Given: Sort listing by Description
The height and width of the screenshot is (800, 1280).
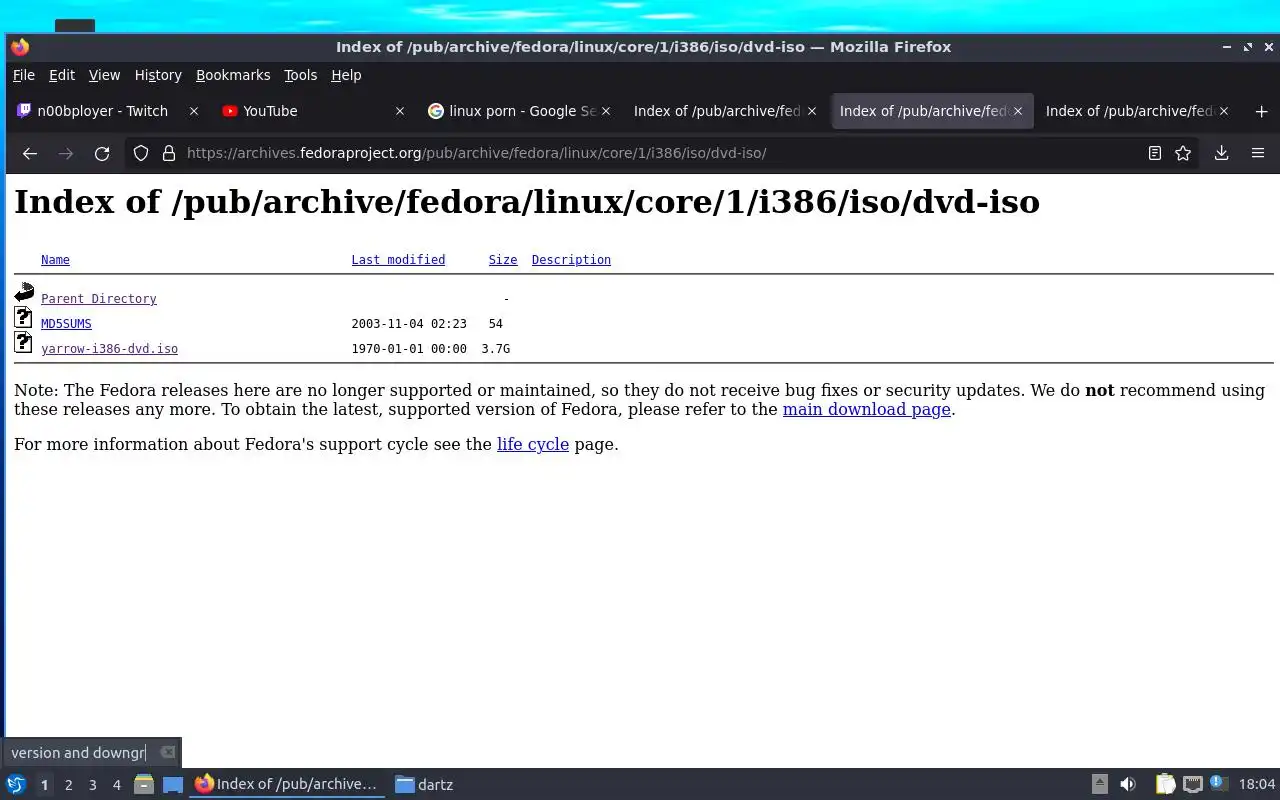Looking at the screenshot, I should [x=571, y=260].
